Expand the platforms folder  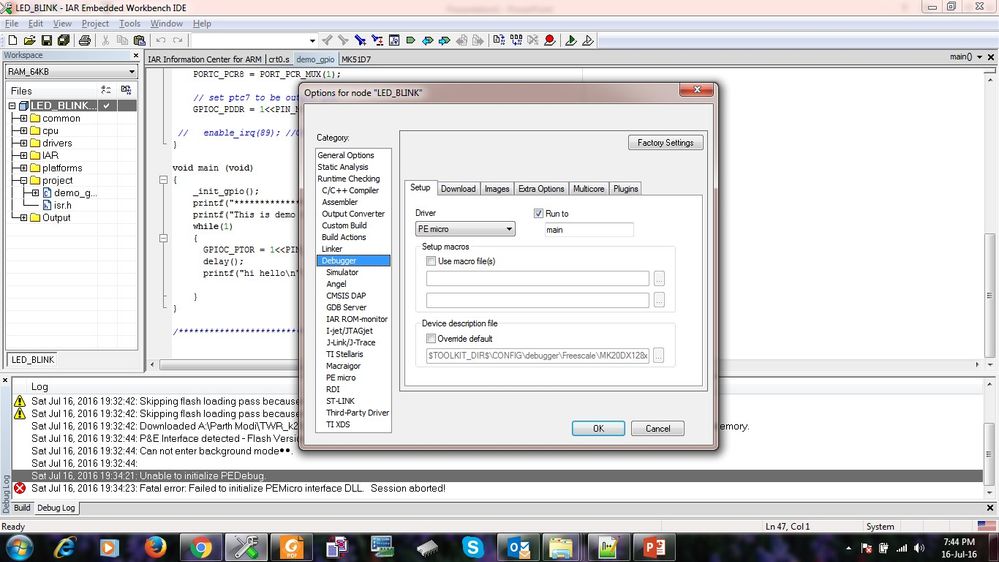(24, 168)
